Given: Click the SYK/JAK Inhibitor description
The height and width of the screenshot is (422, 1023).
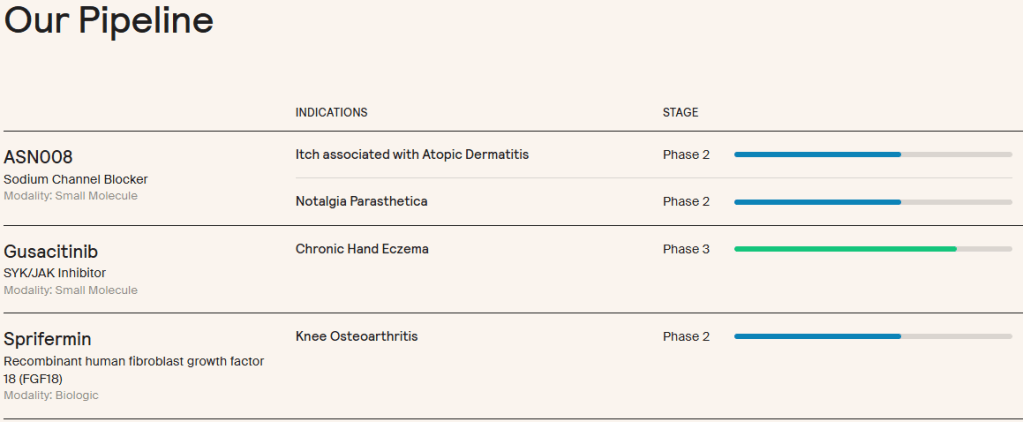Looking at the screenshot, I should [x=55, y=273].
